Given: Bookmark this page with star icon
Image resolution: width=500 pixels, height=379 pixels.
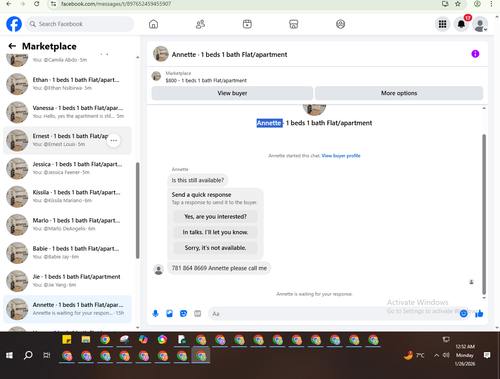Looking at the screenshot, I should 458,4.
